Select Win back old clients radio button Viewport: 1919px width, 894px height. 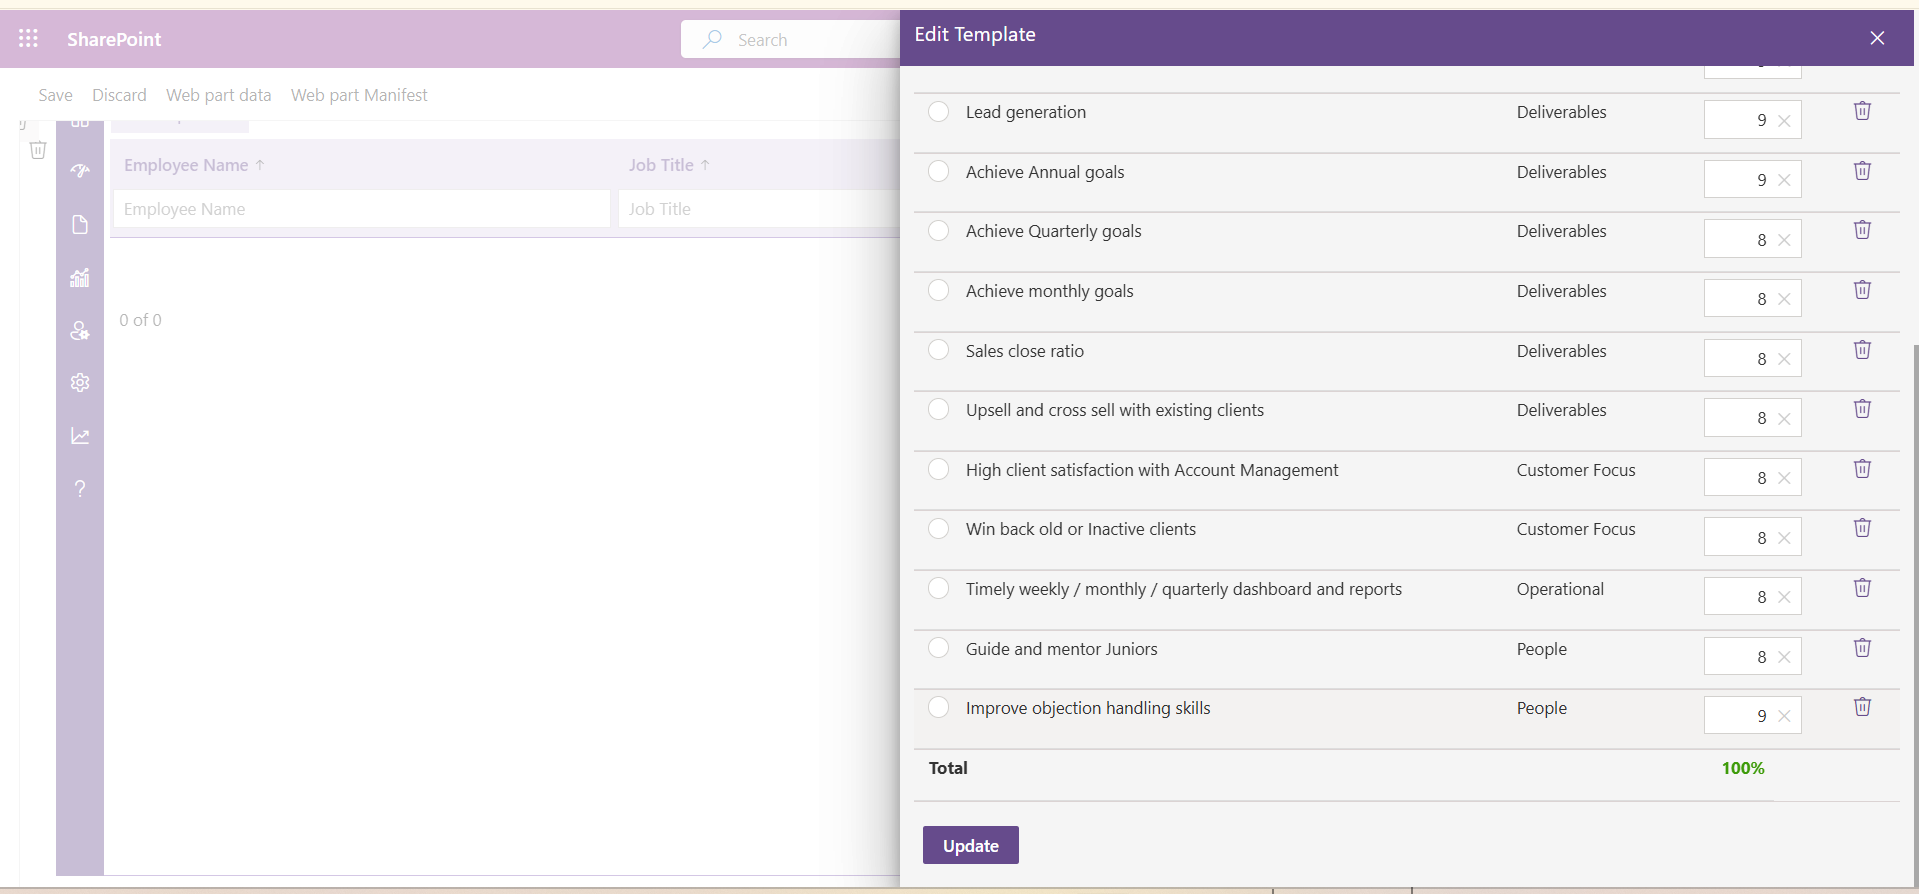pos(938,528)
